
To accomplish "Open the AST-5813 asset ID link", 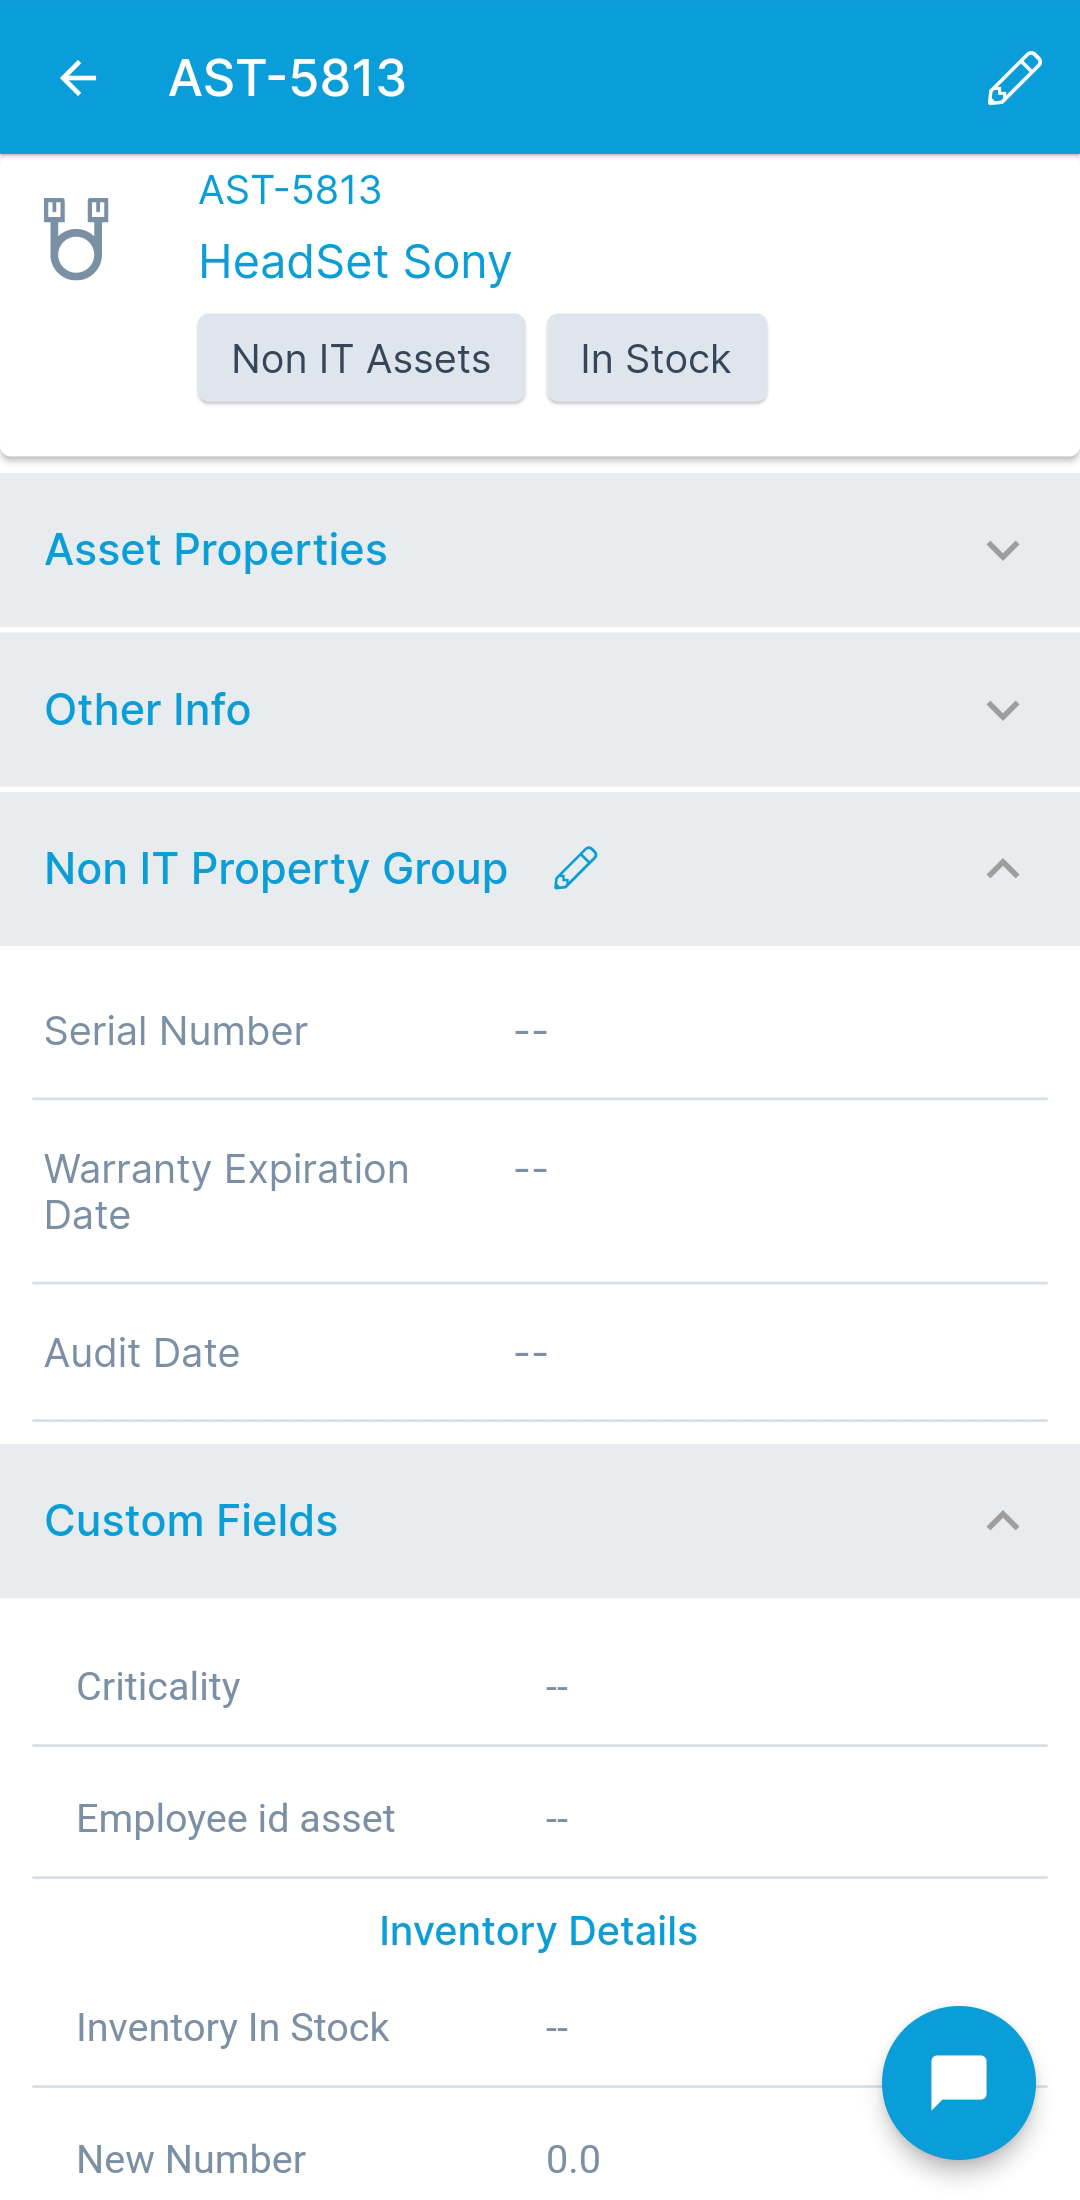I will 291,190.
